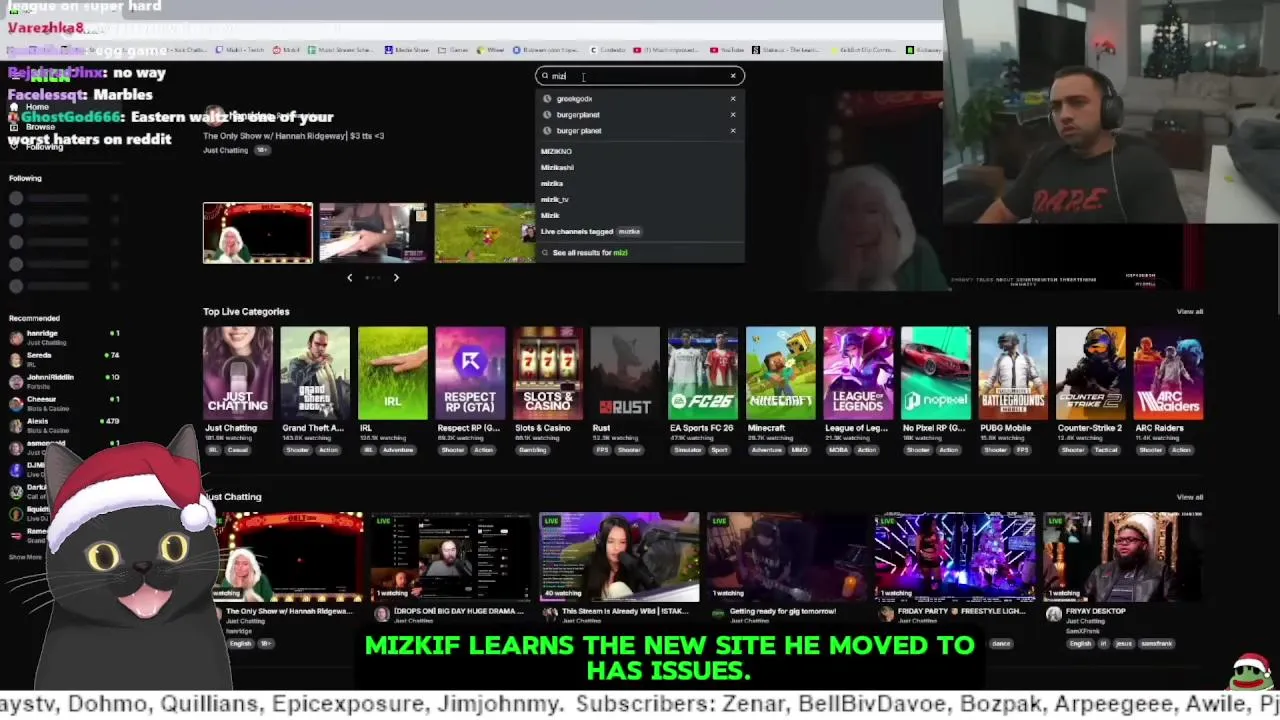1280x720 pixels.
Task: Open recommended channel 'hanridge'
Action: tap(64, 337)
